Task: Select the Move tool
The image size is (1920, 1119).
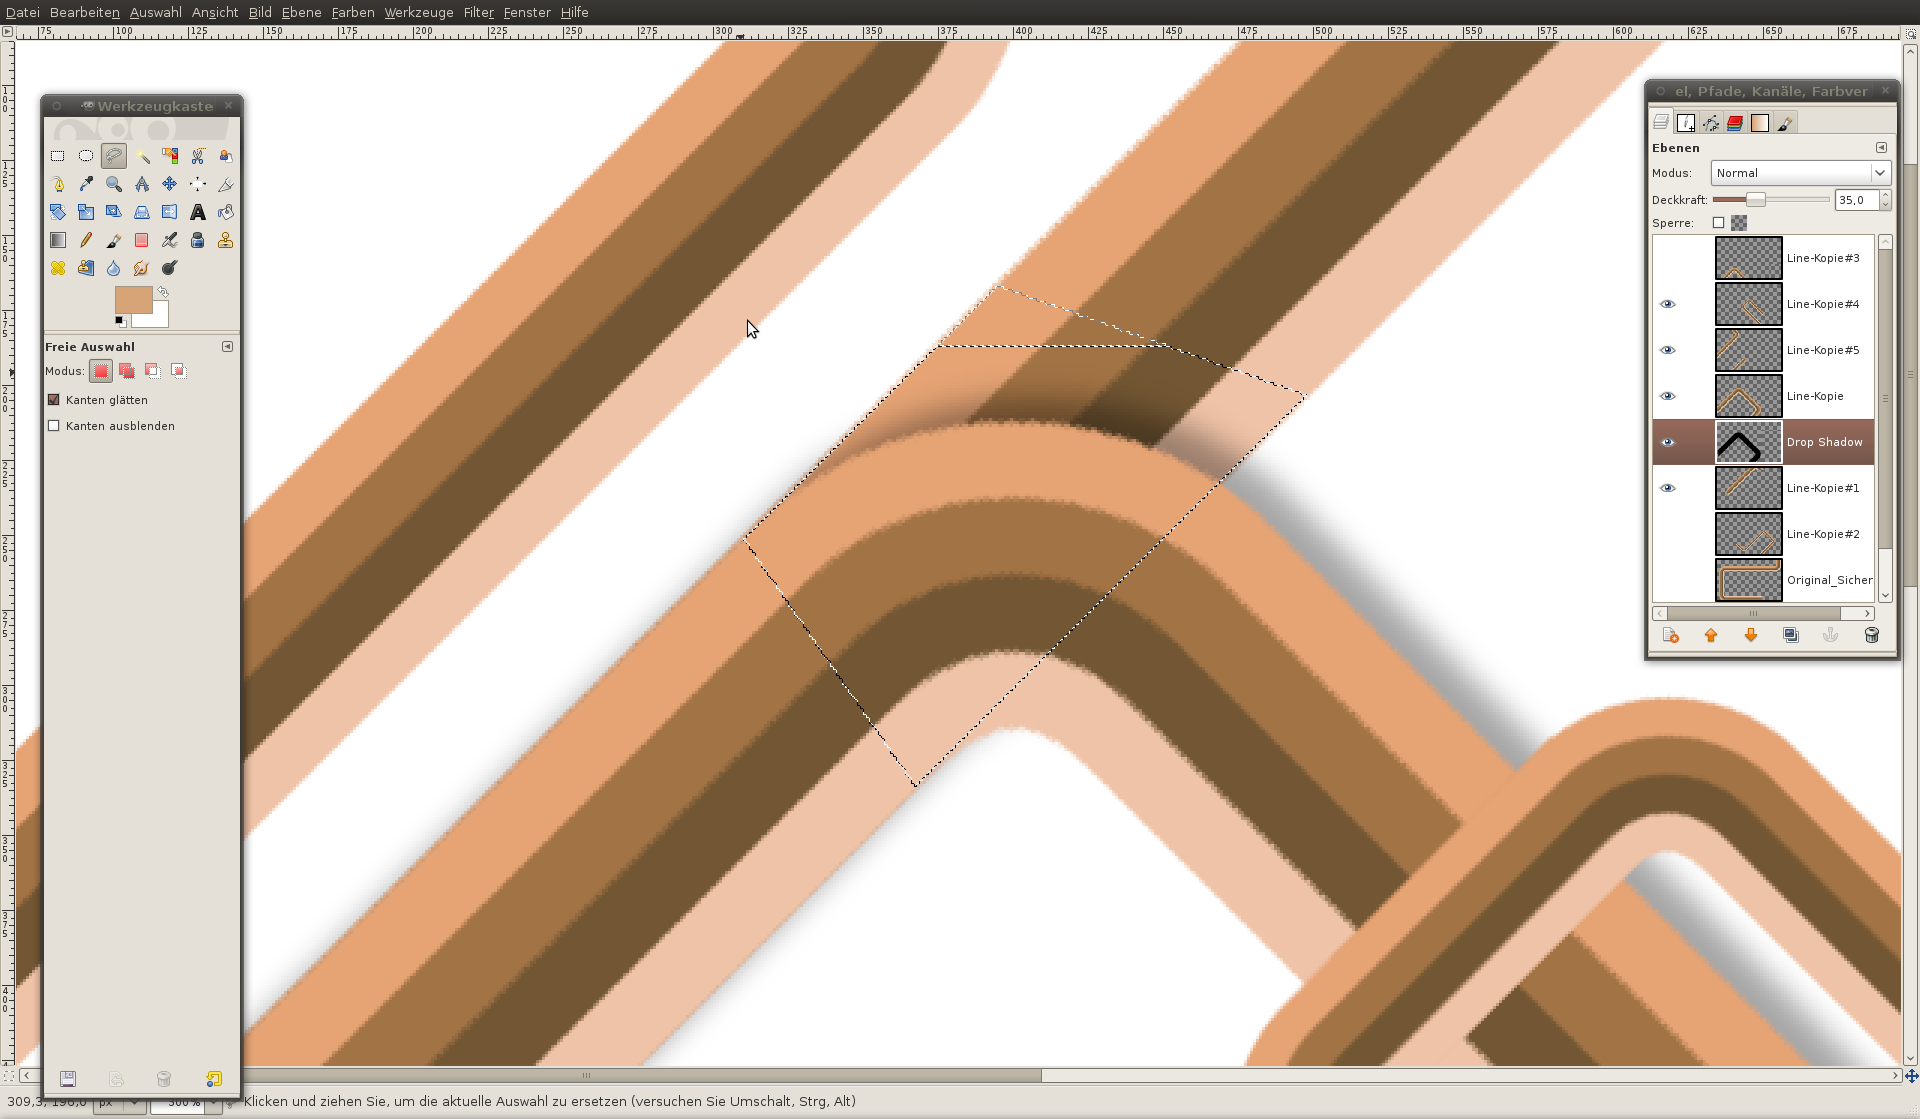Action: point(170,184)
